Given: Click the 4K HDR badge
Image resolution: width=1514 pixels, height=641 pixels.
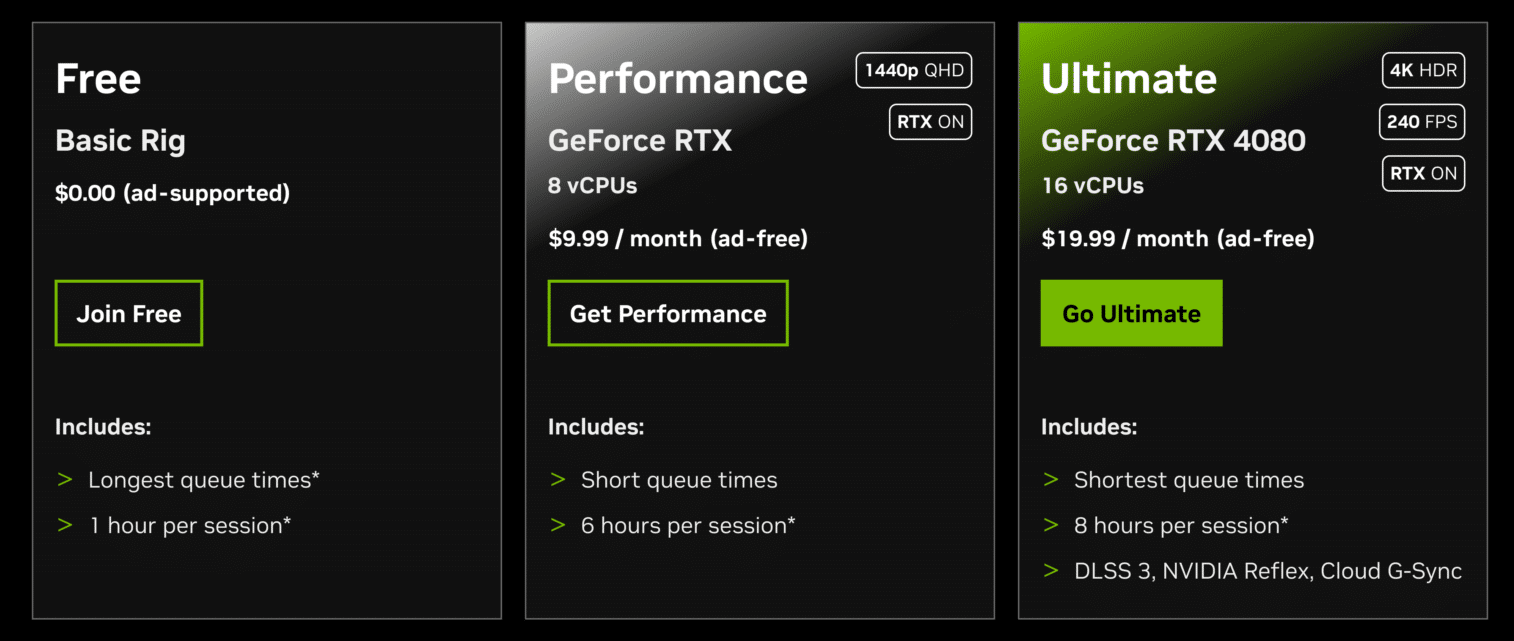Looking at the screenshot, I should pos(1423,71).
